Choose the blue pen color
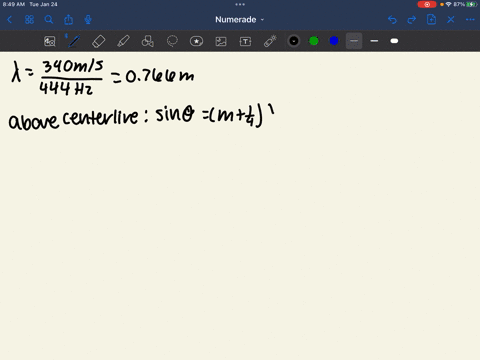The width and height of the screenshot is (480, 360). click(334, 41)
